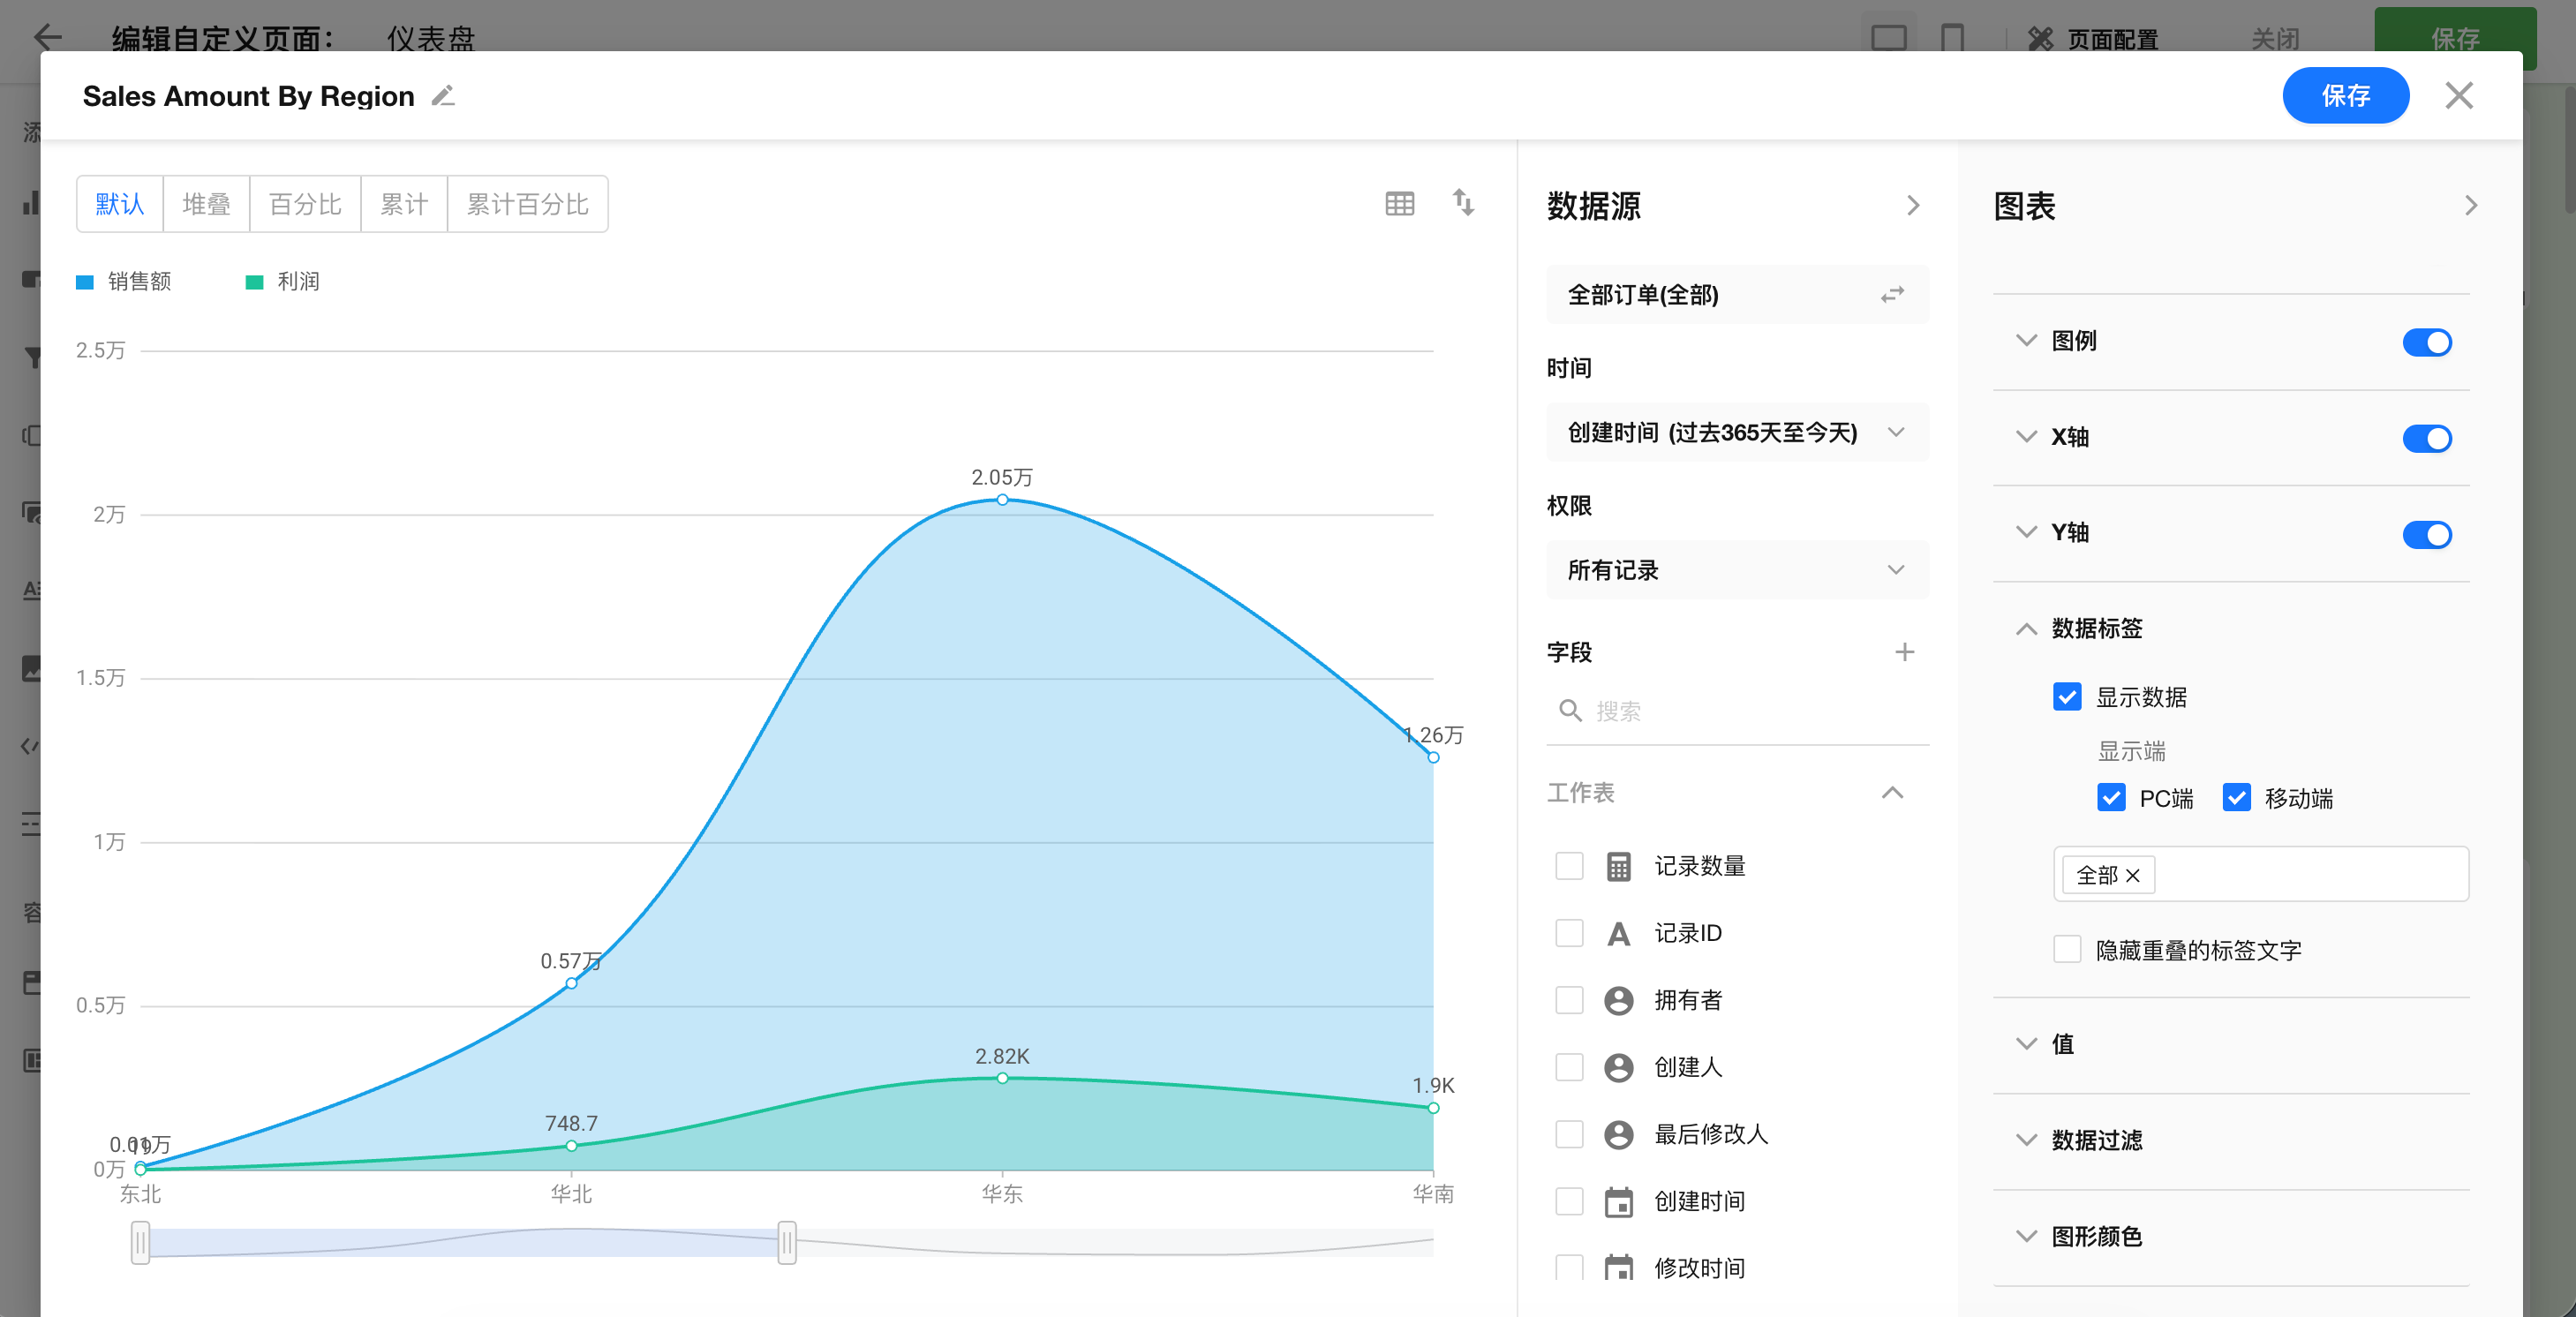
Task: Uncheck the PC端 checkbox
Action: tap(2110, 798)
